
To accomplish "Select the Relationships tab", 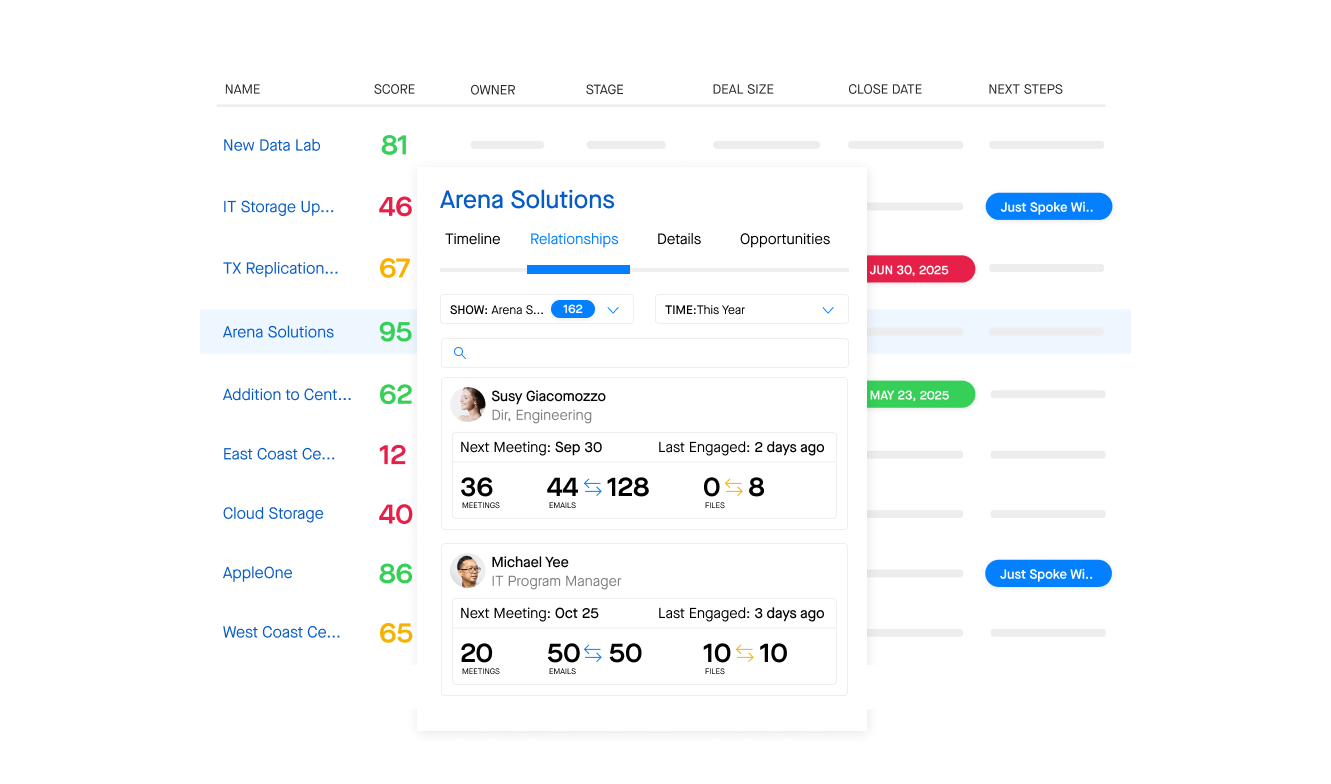I will (574, 239).
